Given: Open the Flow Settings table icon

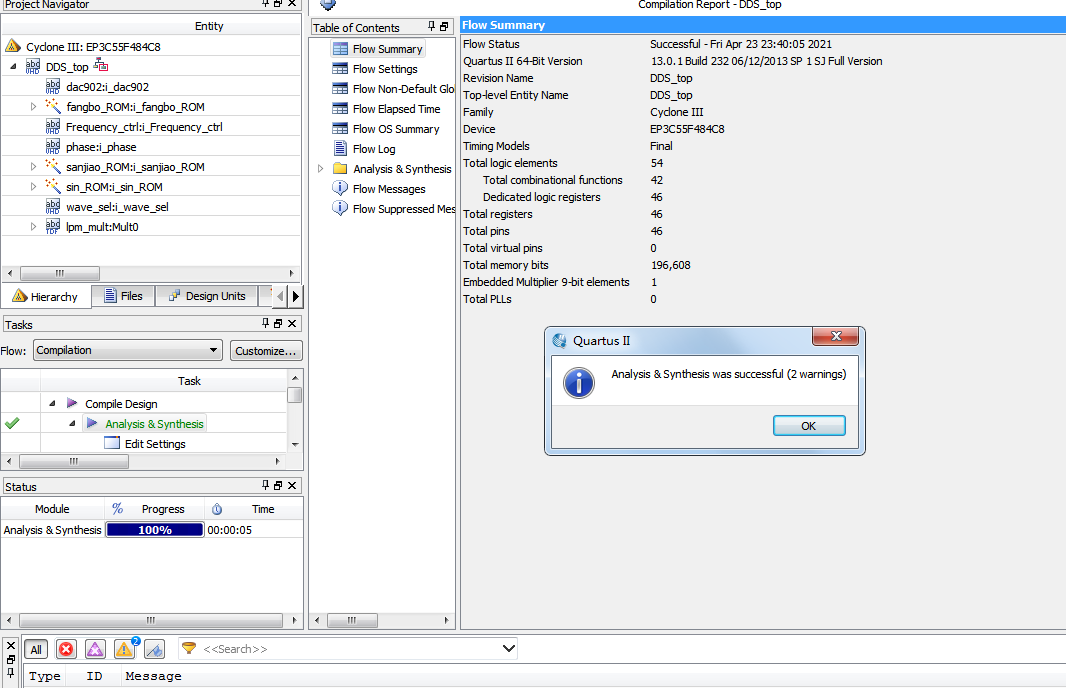Looking at the screenshot, I should click(340, 69).
